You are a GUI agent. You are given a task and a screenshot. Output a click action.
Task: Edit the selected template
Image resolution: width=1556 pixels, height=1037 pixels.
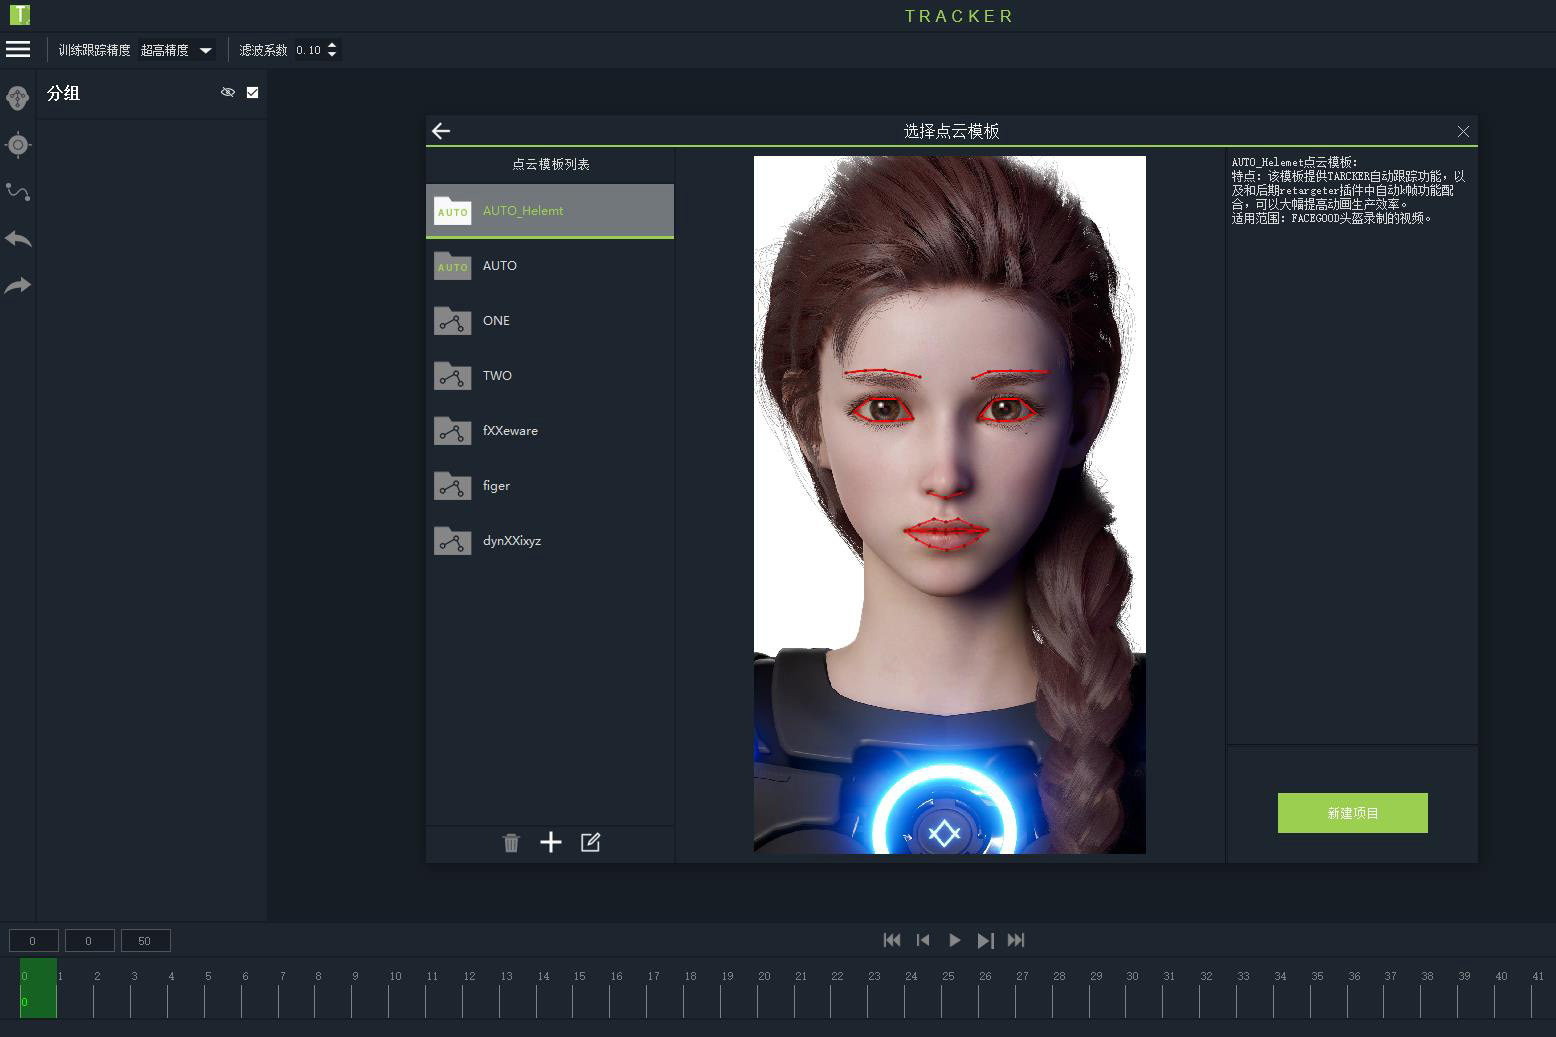coord(590,843)
